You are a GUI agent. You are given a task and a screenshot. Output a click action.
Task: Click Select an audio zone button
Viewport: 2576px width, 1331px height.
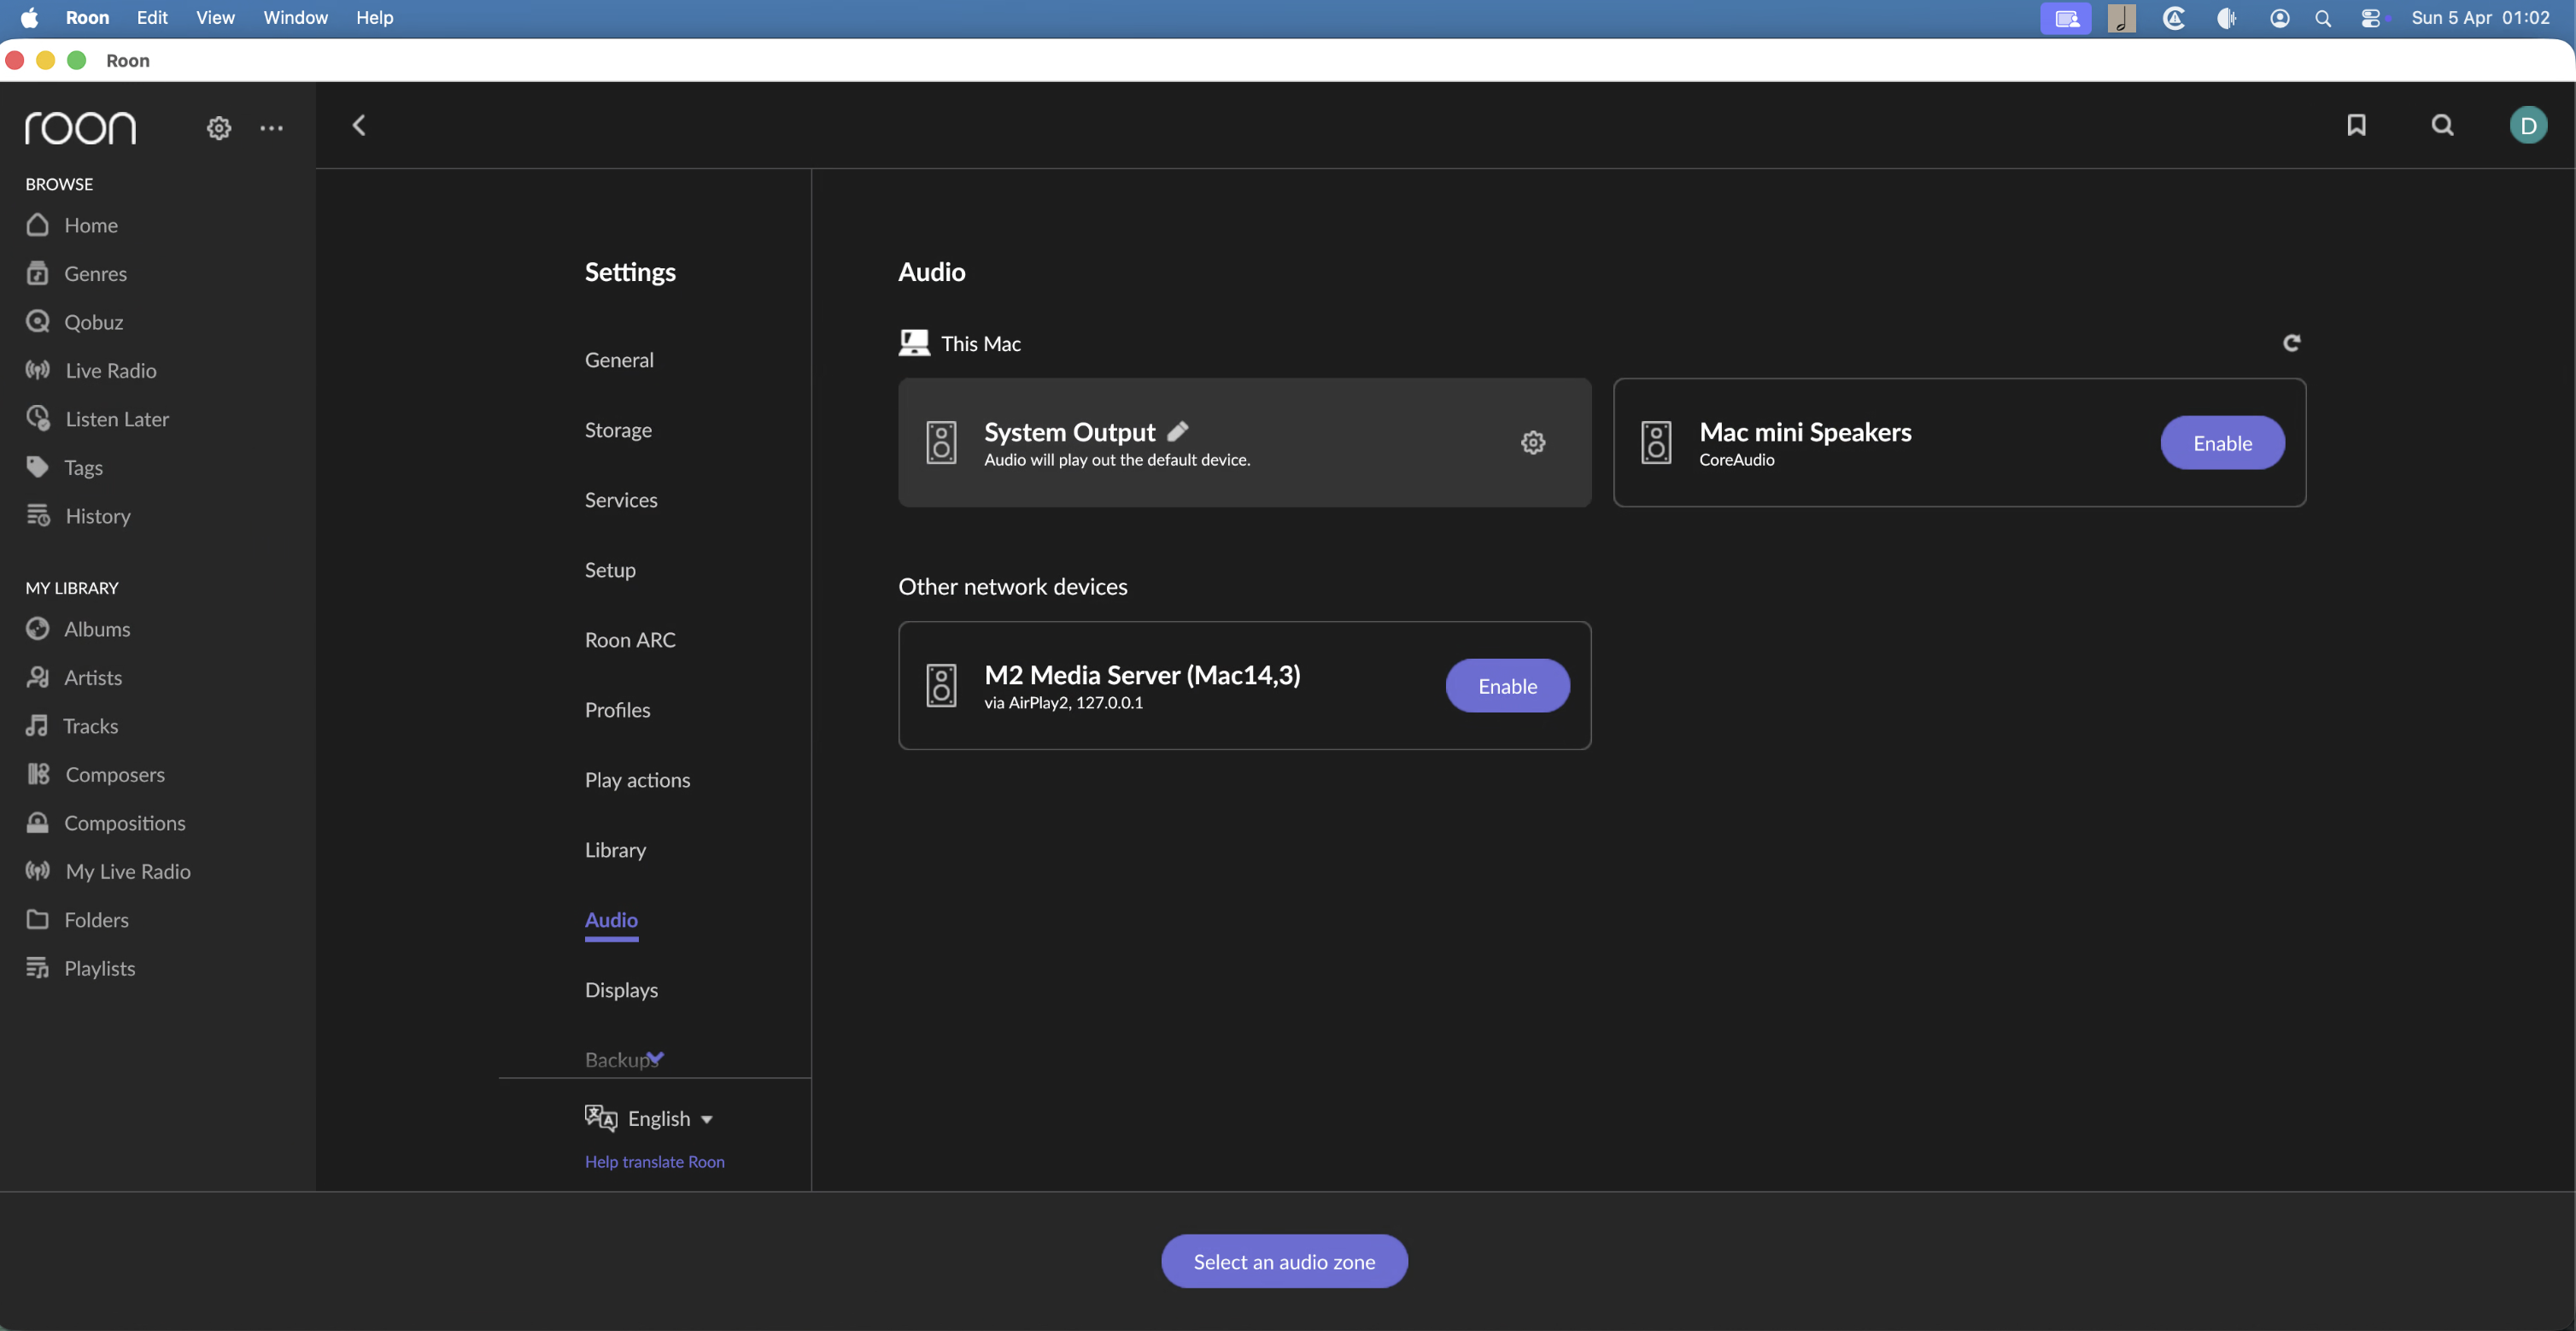(x=1284, y=1261)
